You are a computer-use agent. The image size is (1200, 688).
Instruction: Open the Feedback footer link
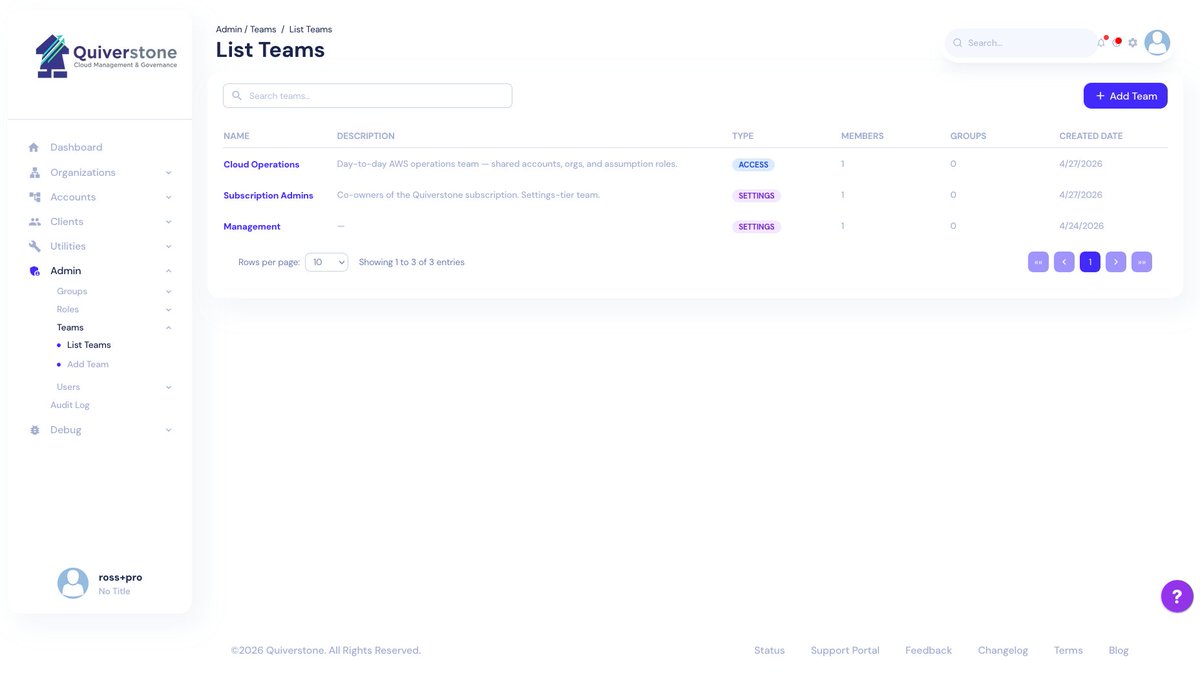928,650
